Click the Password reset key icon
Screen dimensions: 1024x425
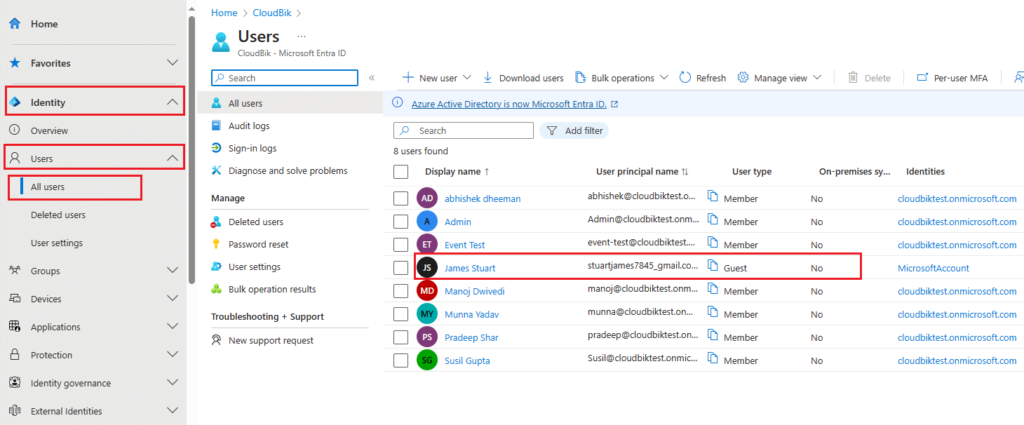pos(216,244)
